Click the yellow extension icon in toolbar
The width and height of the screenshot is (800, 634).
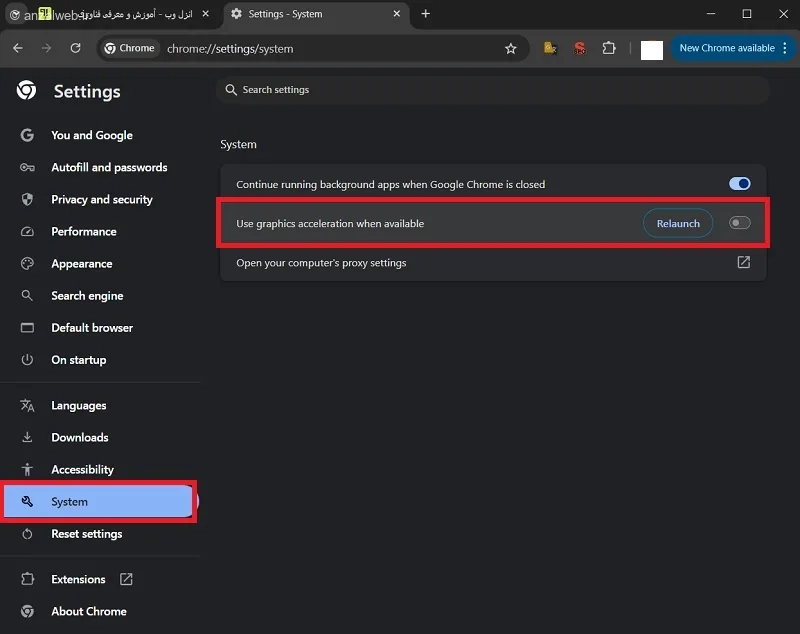click(x=550, y=48)
